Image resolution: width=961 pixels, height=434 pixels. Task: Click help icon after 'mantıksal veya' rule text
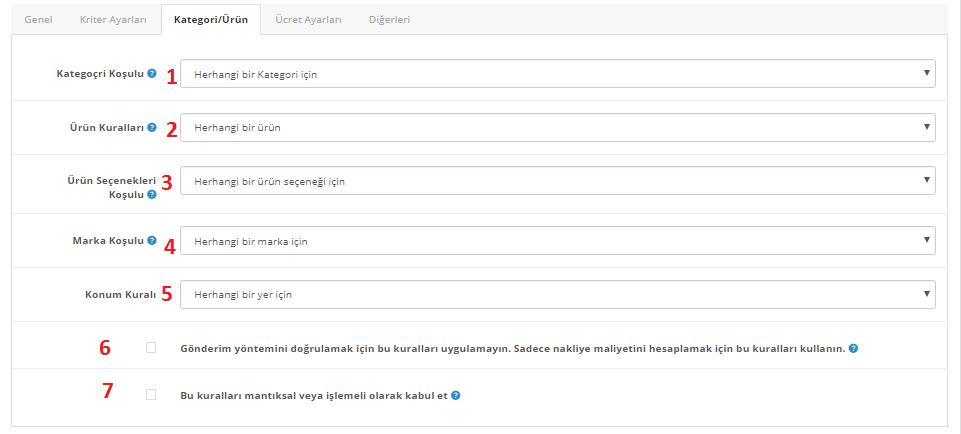456,395
